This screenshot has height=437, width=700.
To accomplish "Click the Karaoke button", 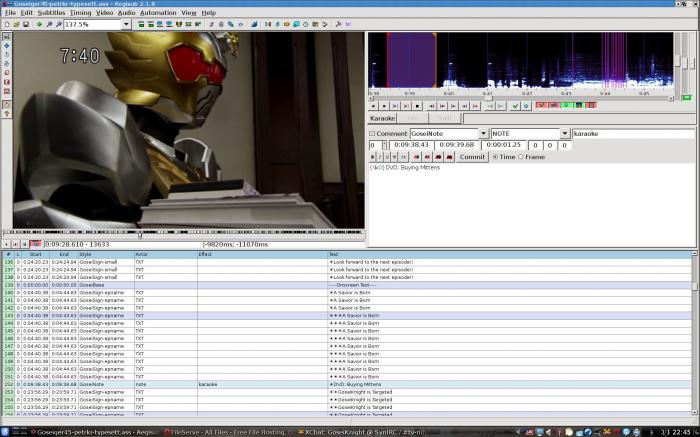I will coord(383,118).
